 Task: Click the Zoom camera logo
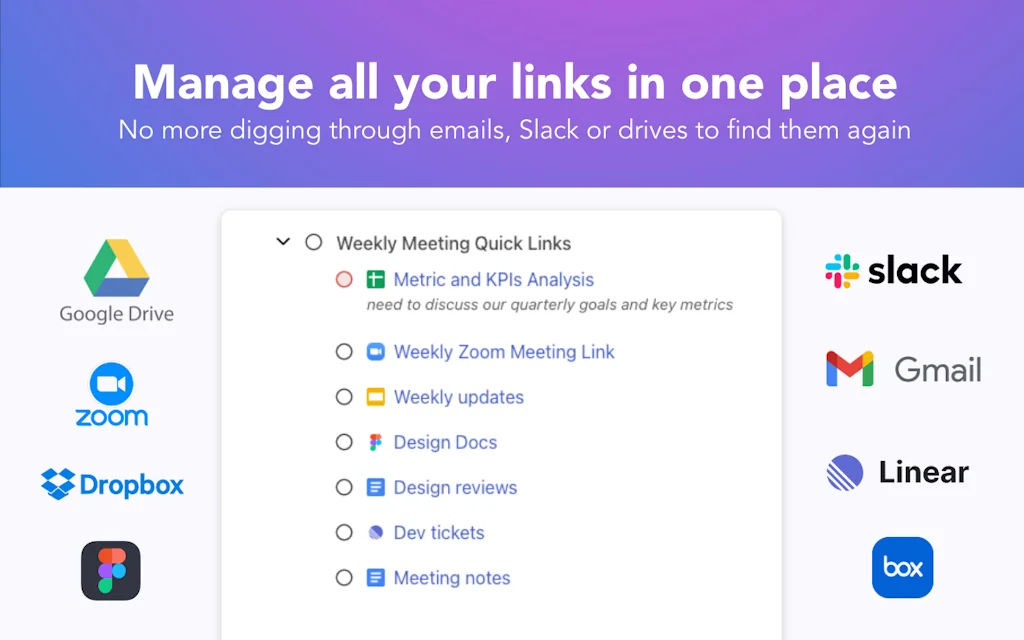click(x=111, y=384)
